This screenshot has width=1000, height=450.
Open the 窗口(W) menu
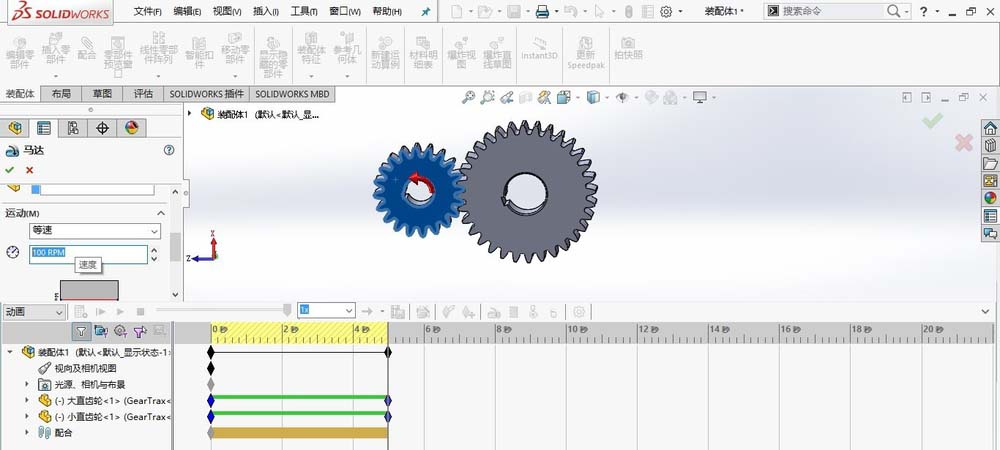345,11
